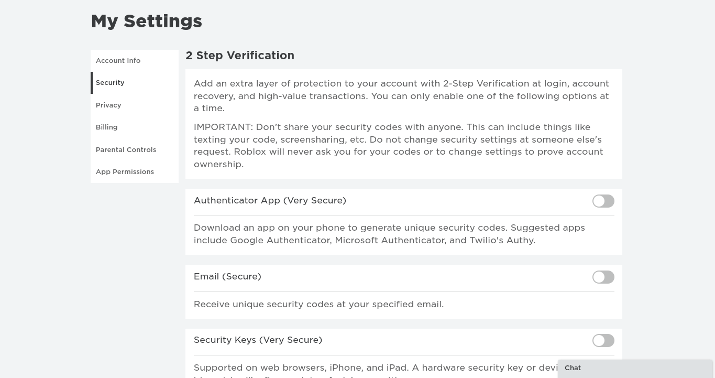The height and width of the screenshot is (378, 715).
Task: Open the Billing settings tab
Action: pos(135,127)
